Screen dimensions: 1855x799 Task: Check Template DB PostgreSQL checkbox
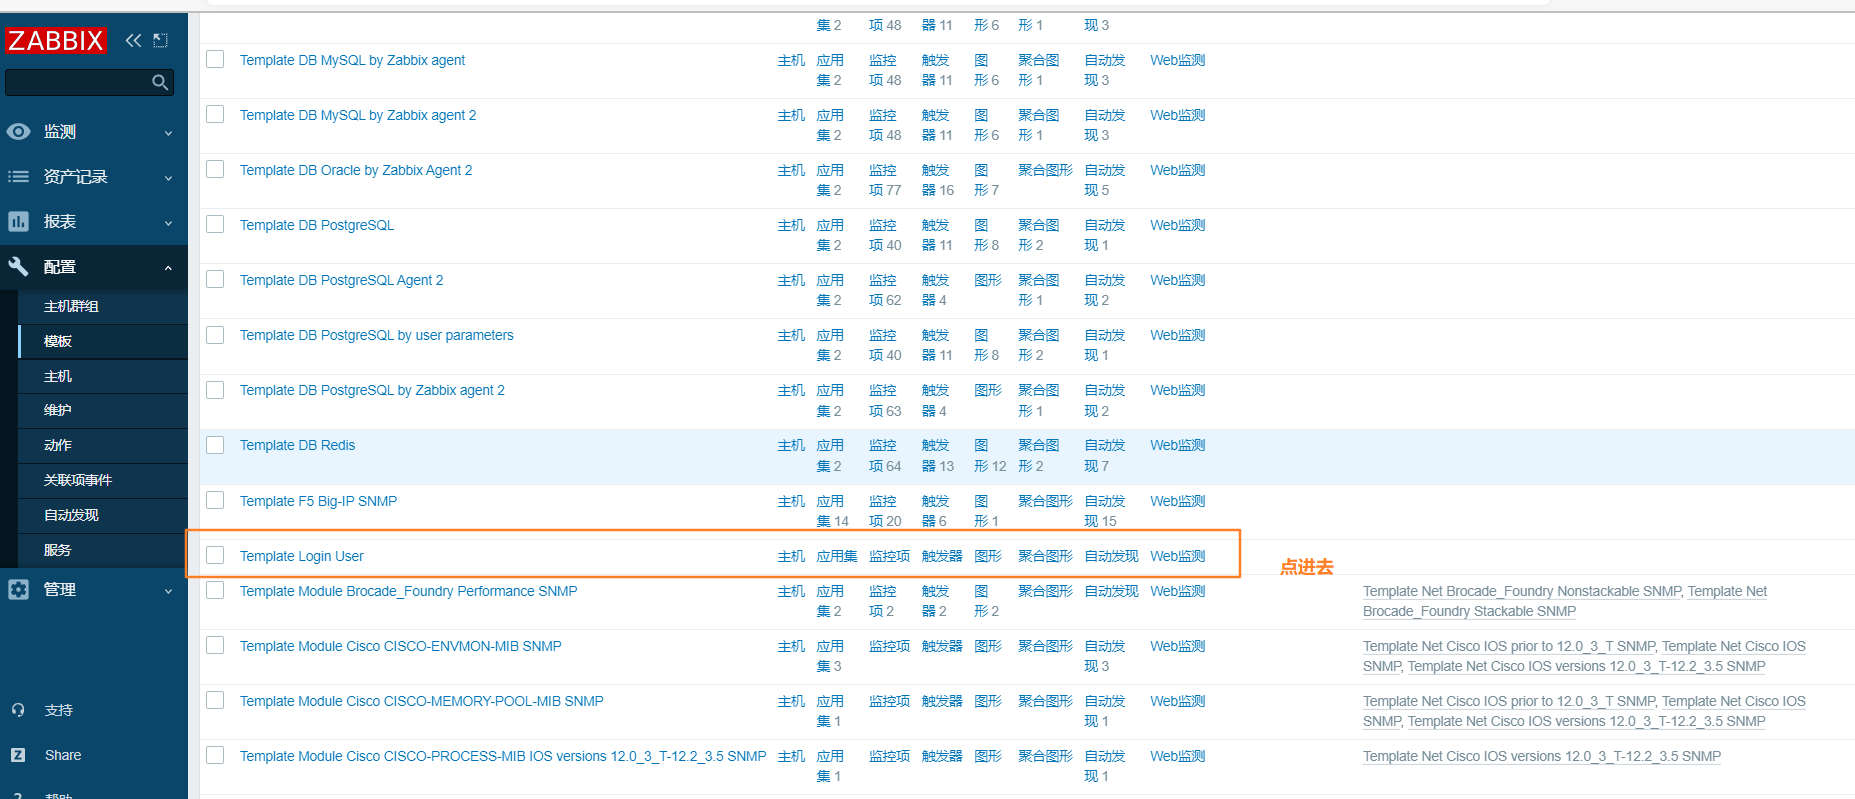(215, 224)
